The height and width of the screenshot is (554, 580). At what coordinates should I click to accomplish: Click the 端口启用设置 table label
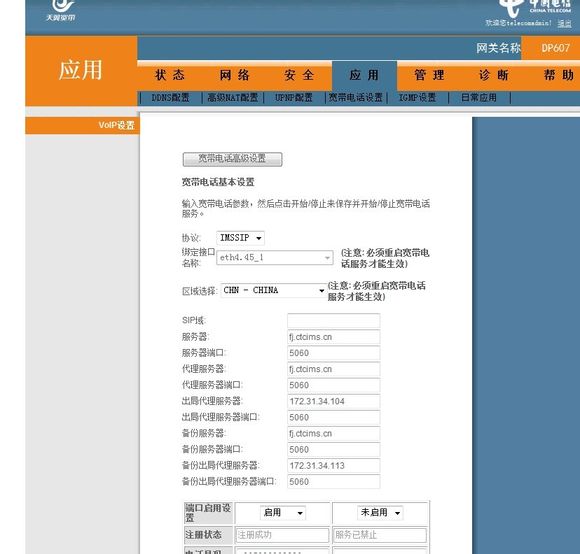point(208,513)
